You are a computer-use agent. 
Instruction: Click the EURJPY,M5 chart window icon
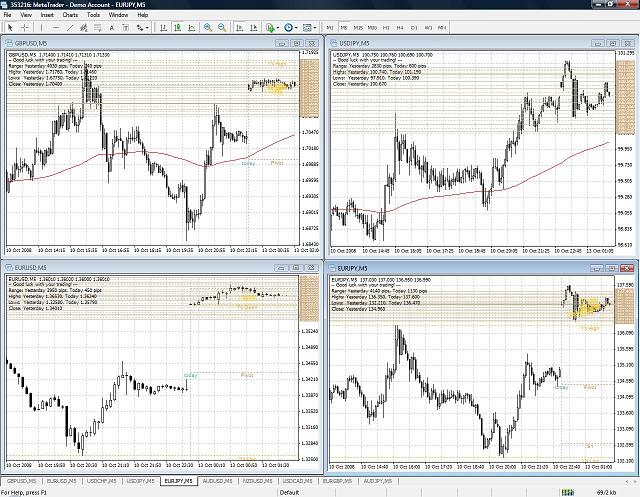333,268
